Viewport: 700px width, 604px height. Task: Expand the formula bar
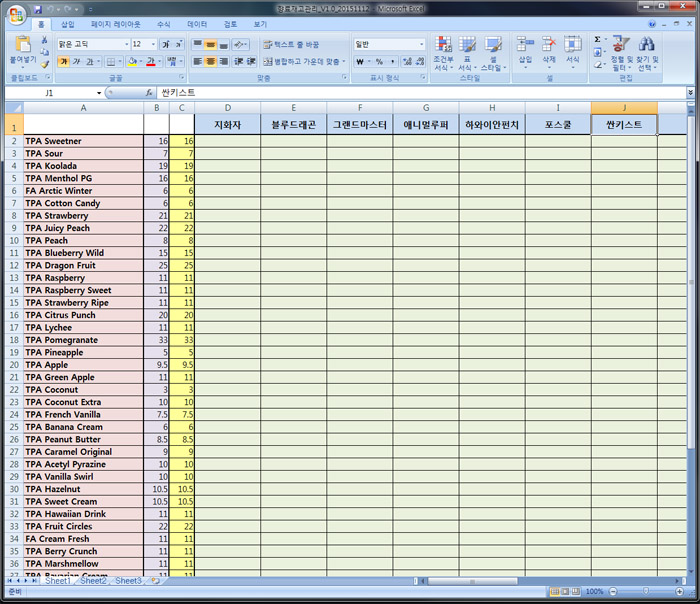(690, 92)
